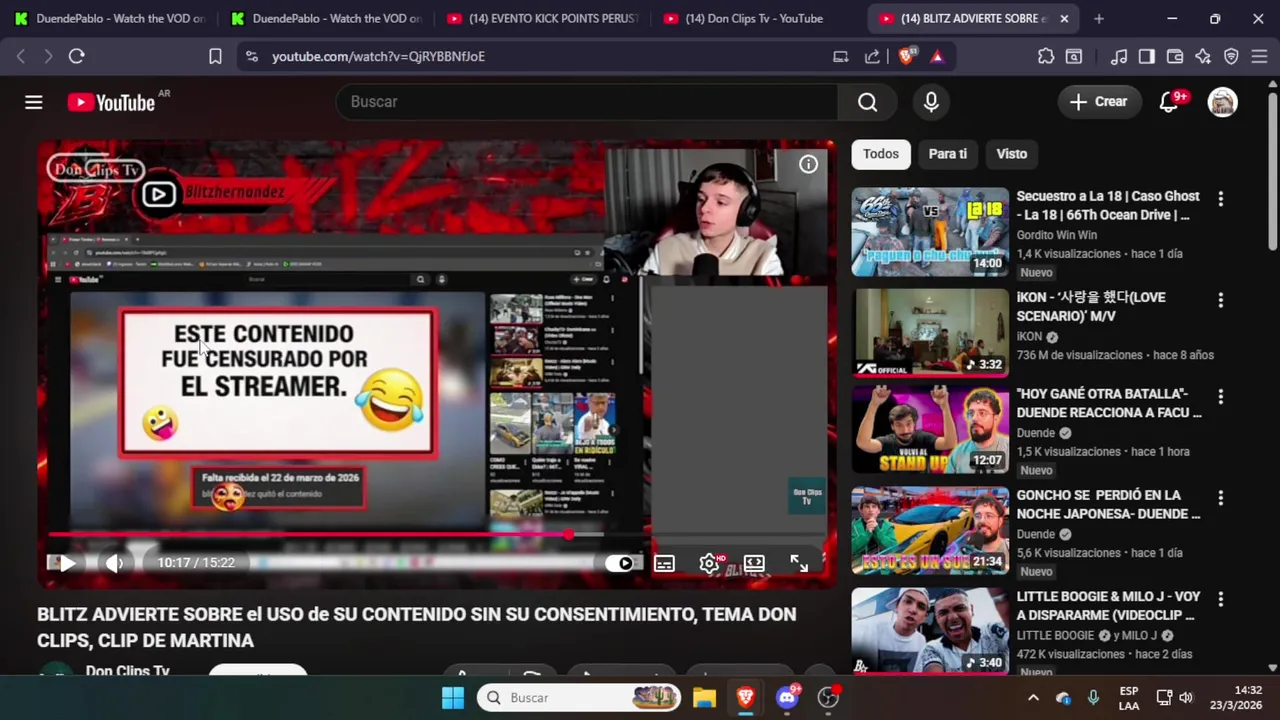
Task: Open the YouTube hamburger guide menu
Action: (x=34, y=102)
